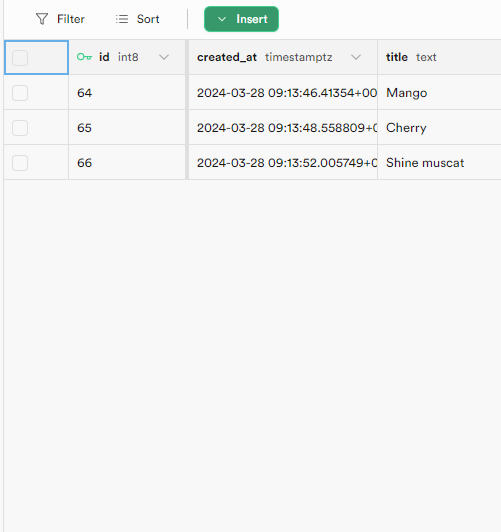Open the Filter options
Image resolution: width=501 pixels, height=532 pixels.
click(60, 19)
